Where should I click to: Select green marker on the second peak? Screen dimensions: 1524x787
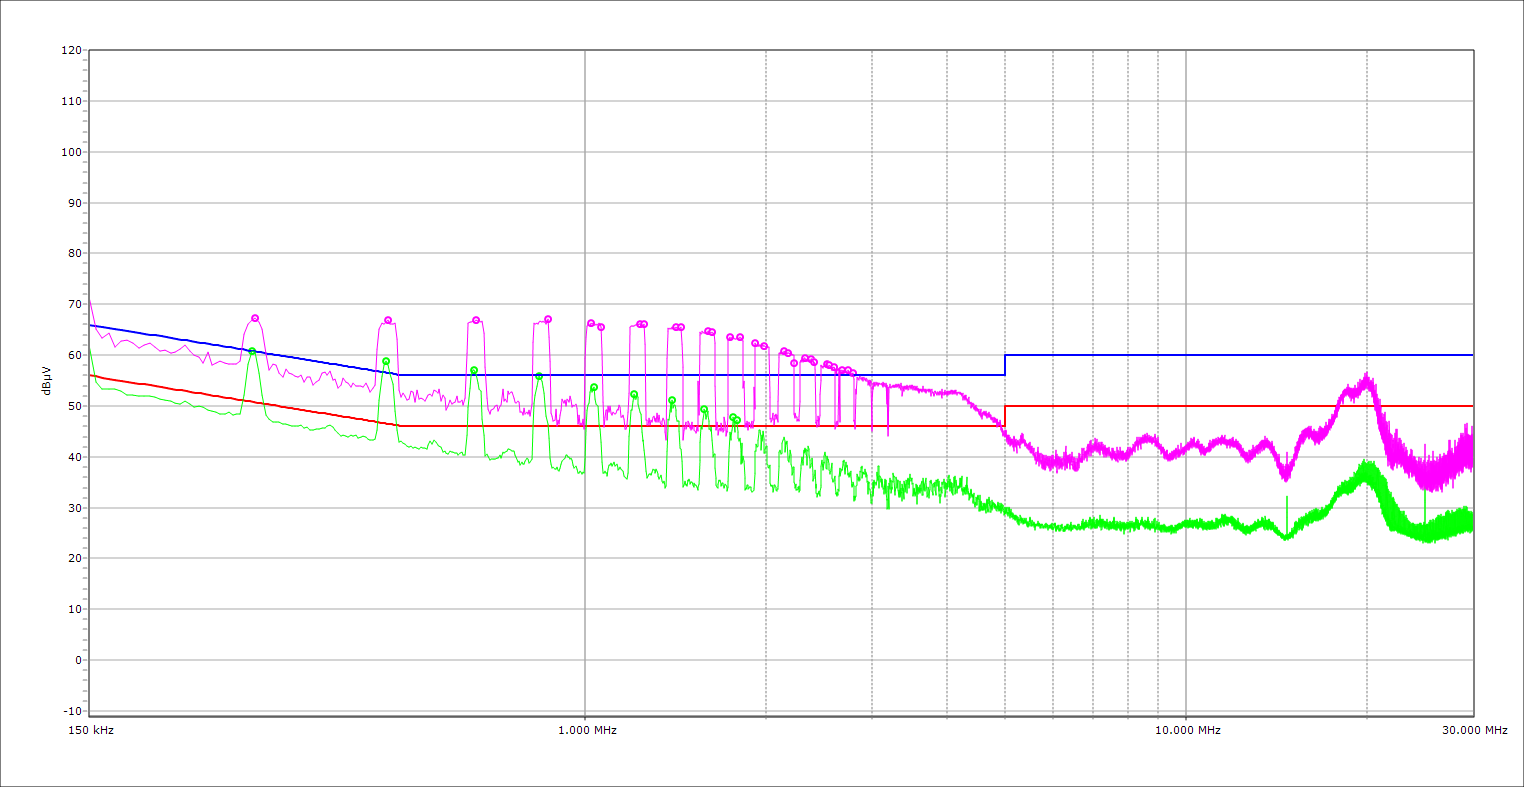pyautogui.click(x=386, y=361)
